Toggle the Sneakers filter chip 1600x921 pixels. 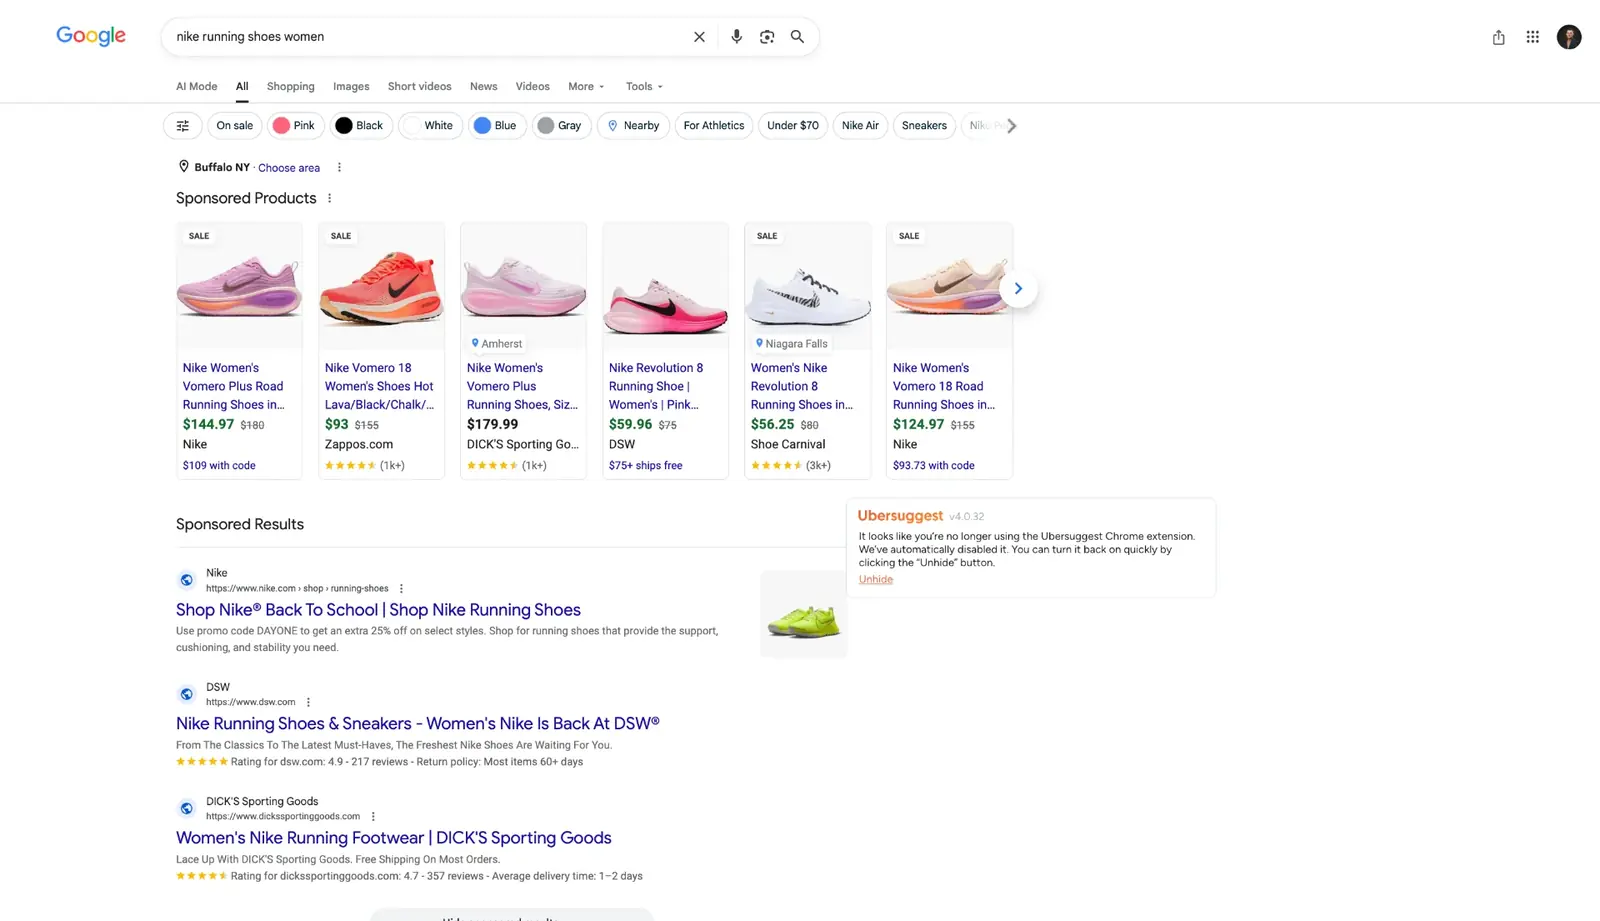point(924,126)
